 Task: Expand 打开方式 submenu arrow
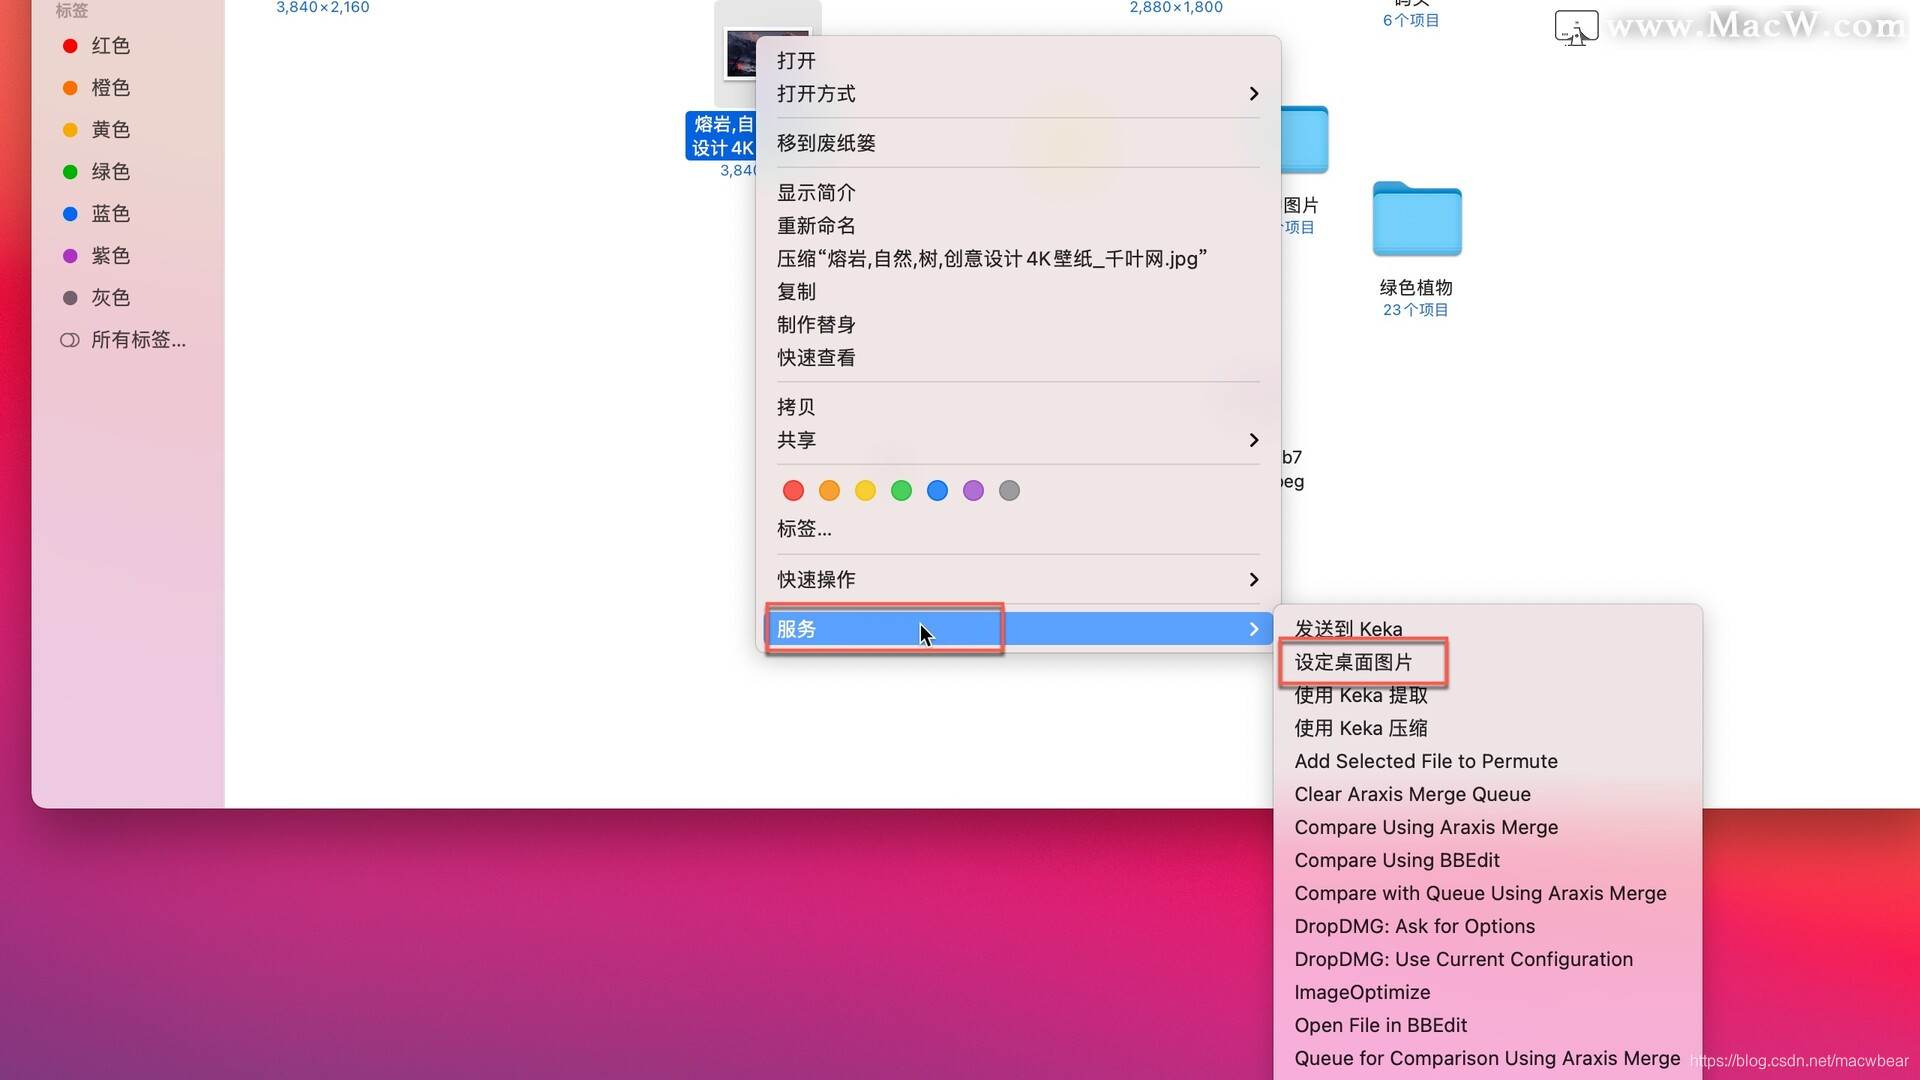click(x=1253, y=94)
